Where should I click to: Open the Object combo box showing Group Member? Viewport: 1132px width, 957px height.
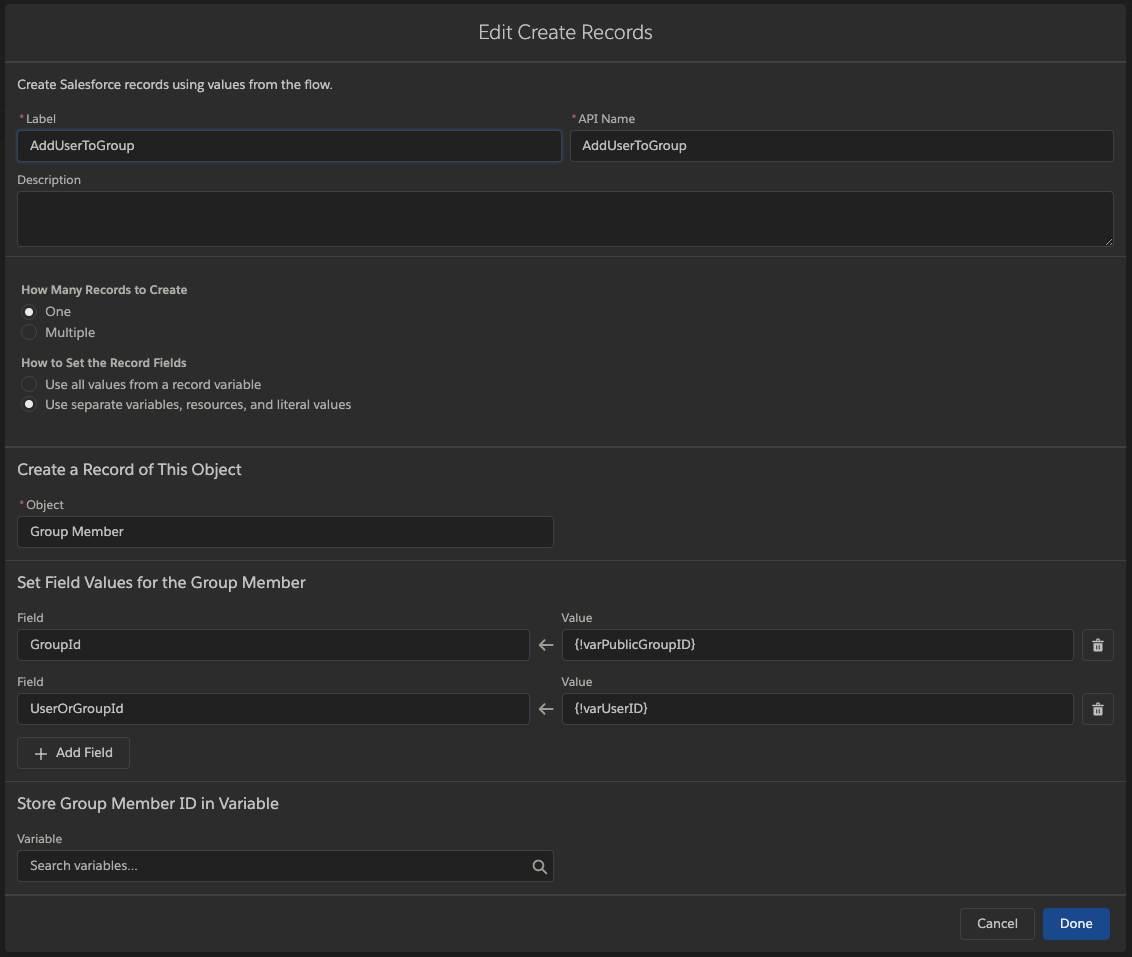285,532
